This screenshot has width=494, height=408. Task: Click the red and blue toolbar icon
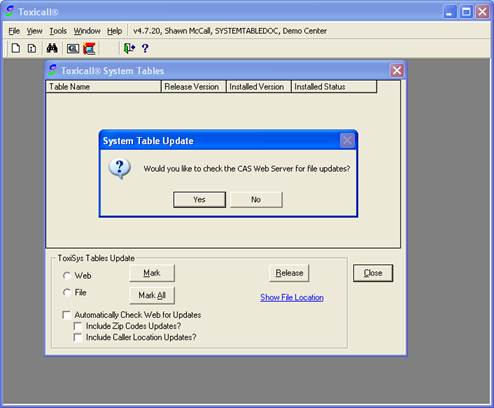89,49
